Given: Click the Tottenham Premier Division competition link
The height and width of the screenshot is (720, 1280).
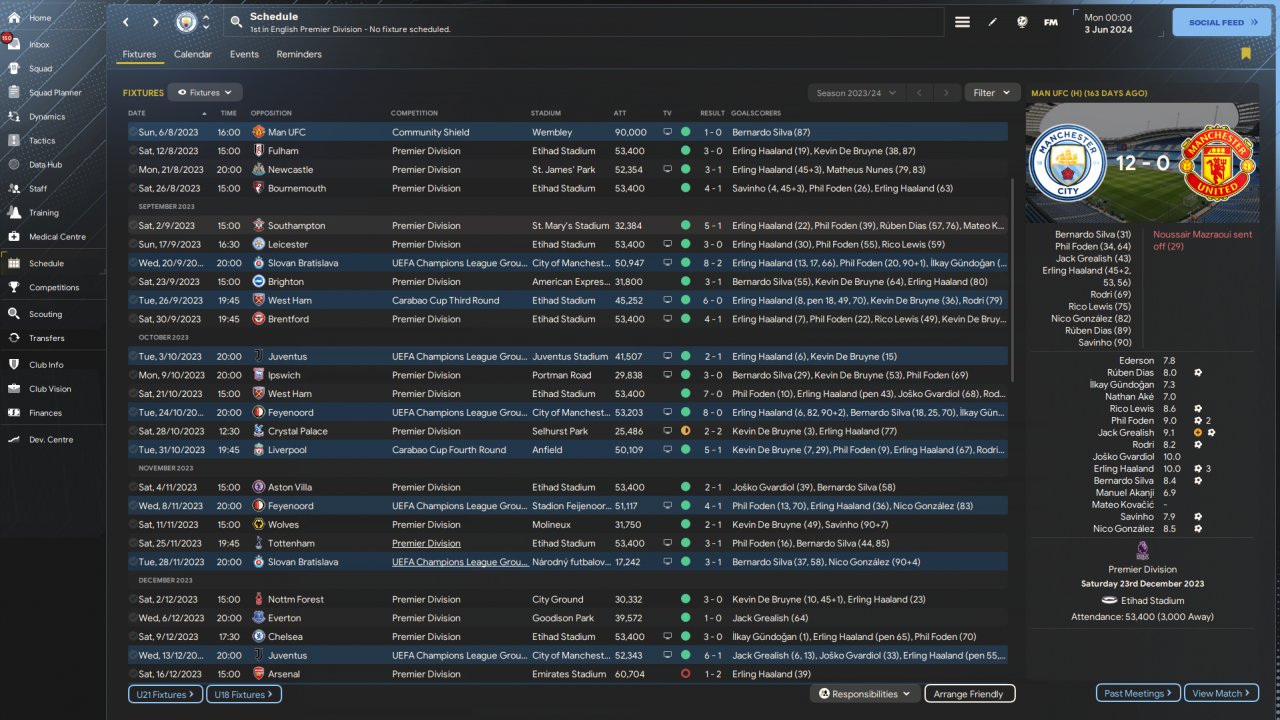Looking at the screenshot, I should coord(426,544).
